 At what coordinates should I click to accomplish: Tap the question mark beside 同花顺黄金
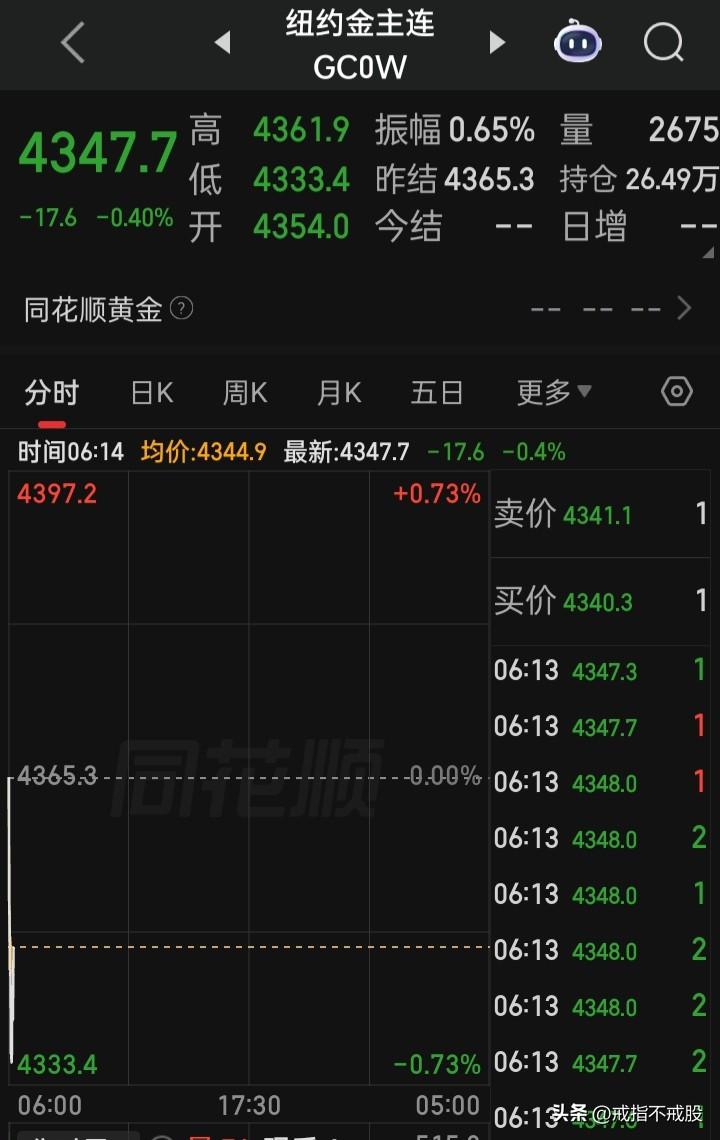pos(181,308)
